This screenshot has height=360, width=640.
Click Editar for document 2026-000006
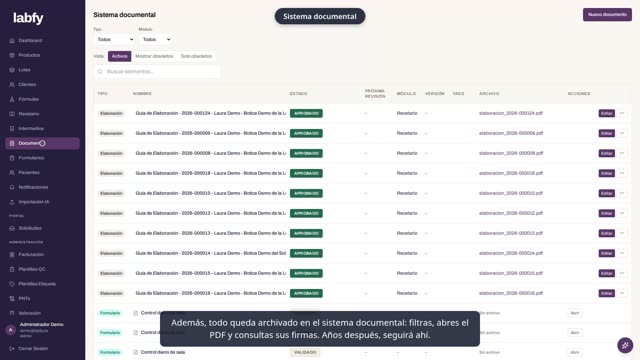tap(607, 133)
